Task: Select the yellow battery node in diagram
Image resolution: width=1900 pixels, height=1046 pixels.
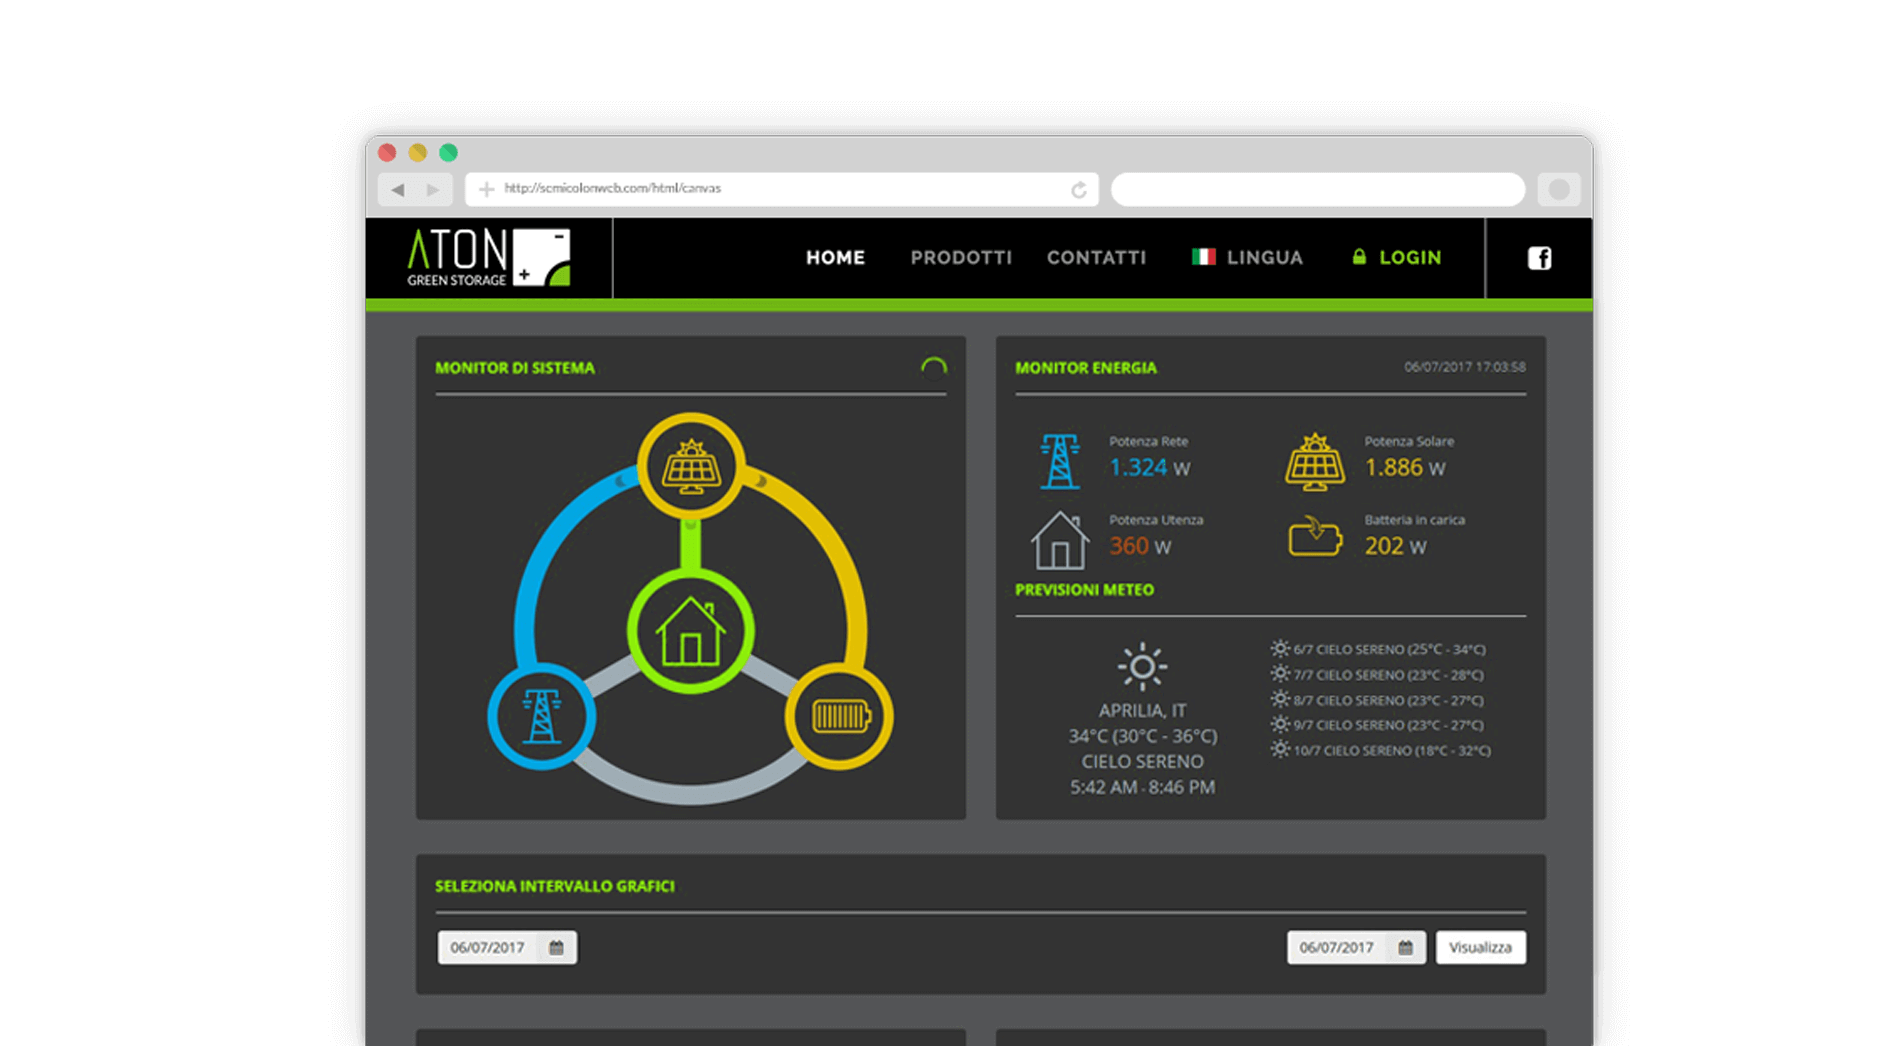Action: tap(840, 716)
